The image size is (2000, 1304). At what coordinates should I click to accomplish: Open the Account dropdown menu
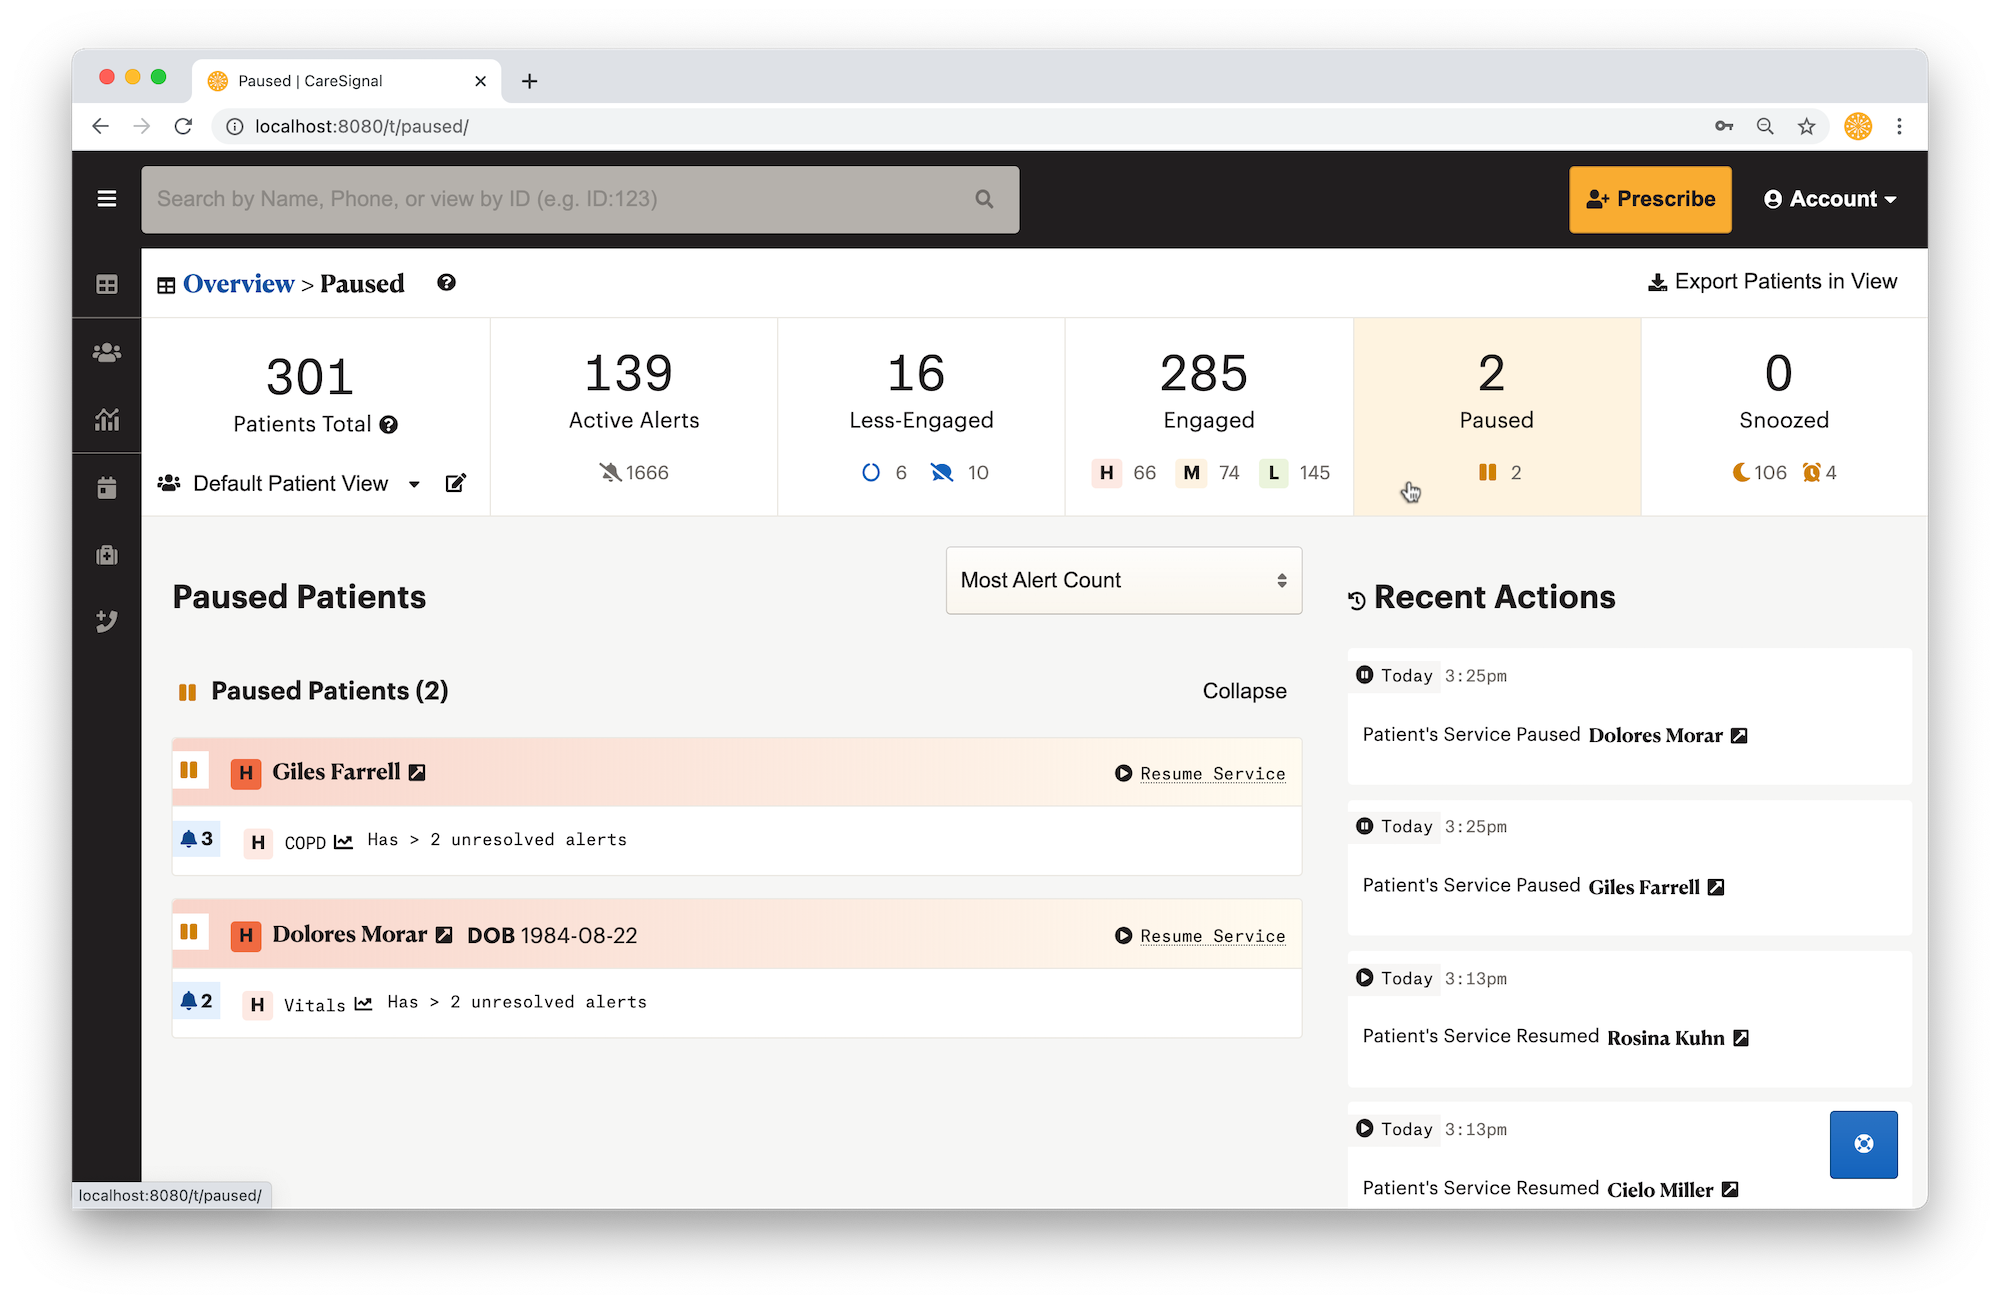click(1830, 199)
